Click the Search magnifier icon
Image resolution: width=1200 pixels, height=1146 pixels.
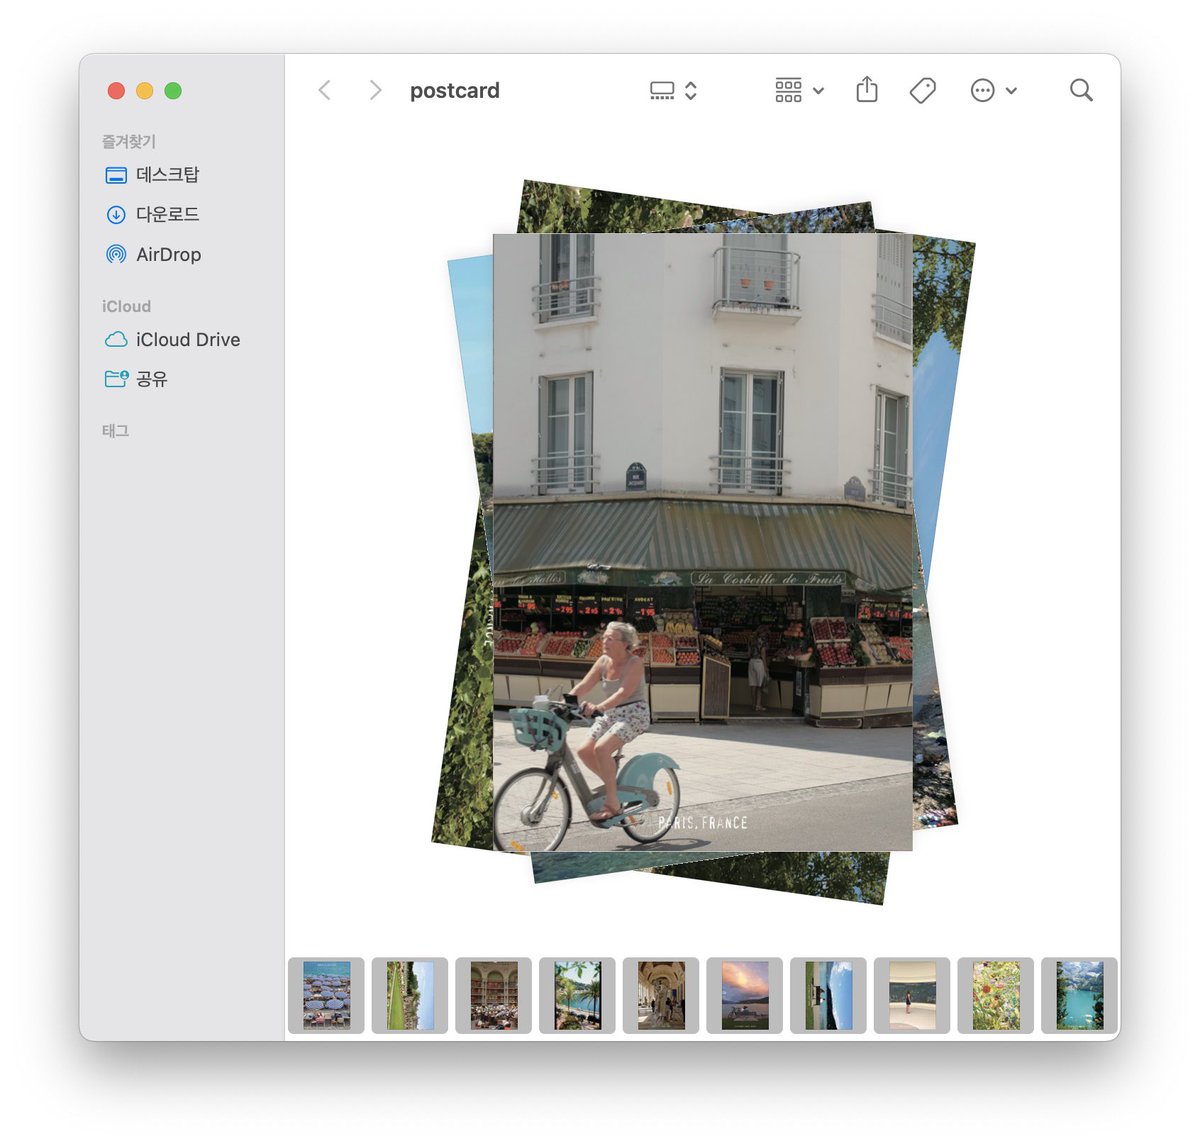pyautogui.click(x=1081, y=90)
